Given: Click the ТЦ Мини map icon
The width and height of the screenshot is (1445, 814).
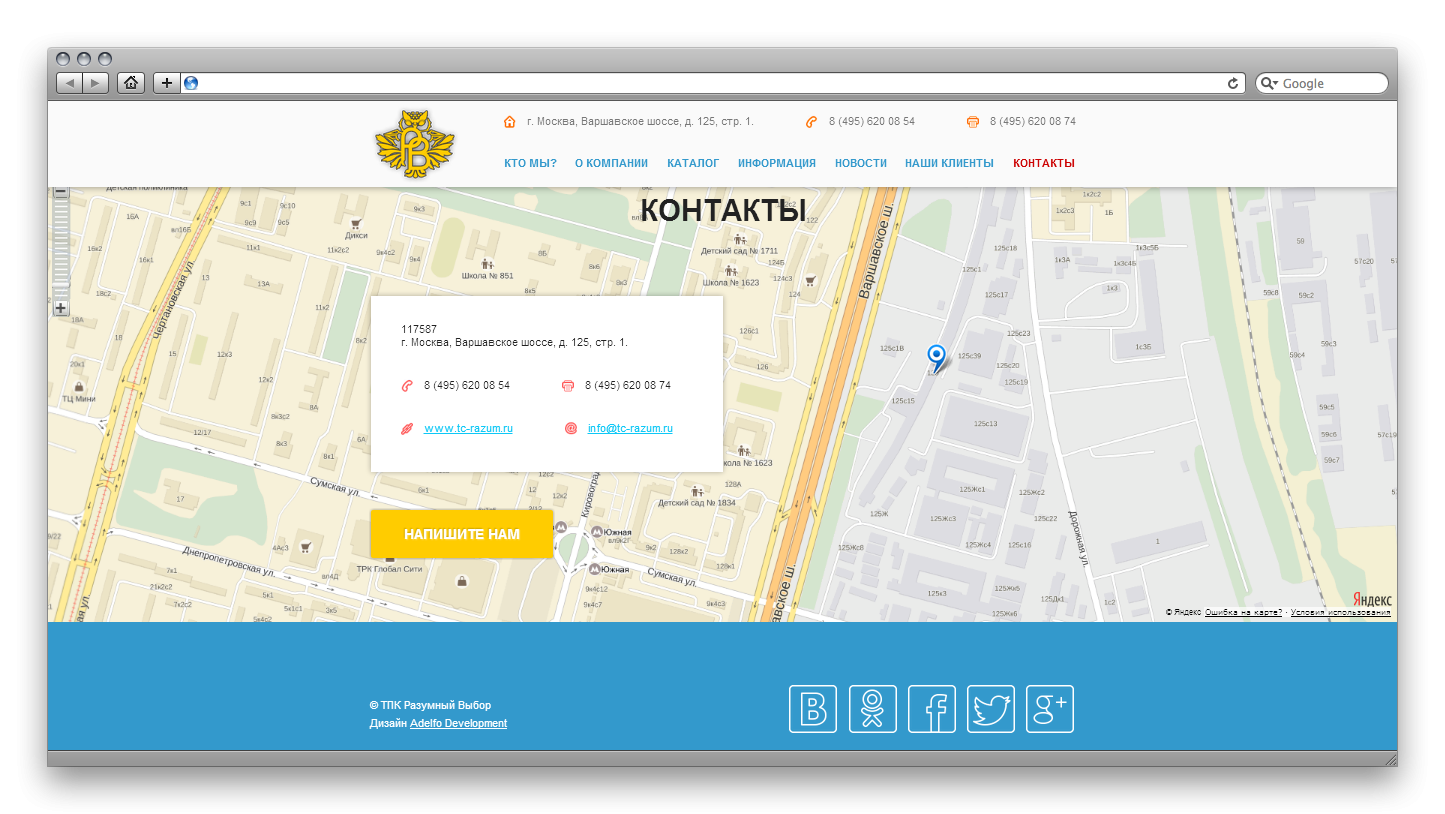Looking at the screenshot, I should 79,386.
